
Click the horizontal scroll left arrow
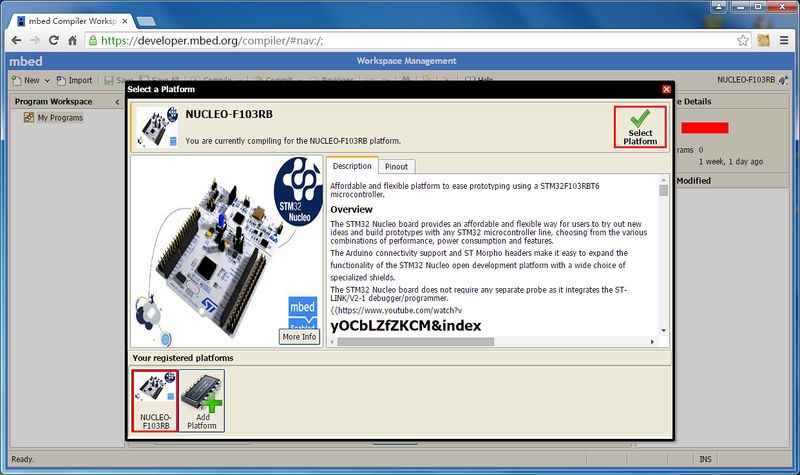[333, 341]
